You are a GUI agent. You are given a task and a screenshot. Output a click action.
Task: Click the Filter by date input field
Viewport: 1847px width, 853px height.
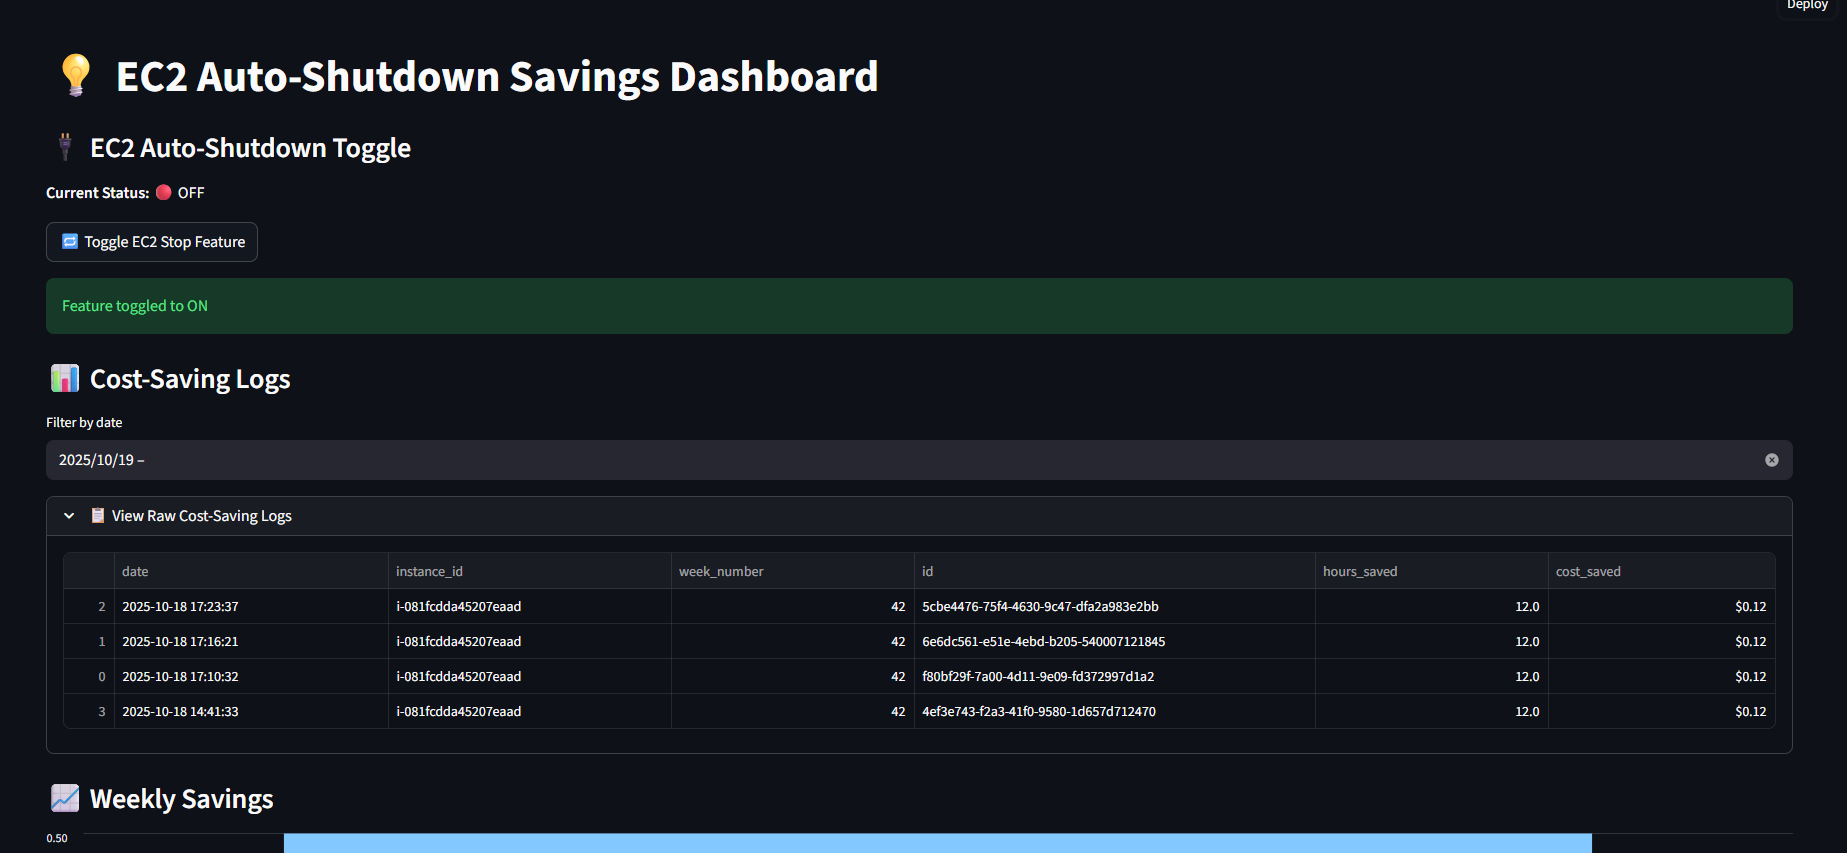(919, 460)
